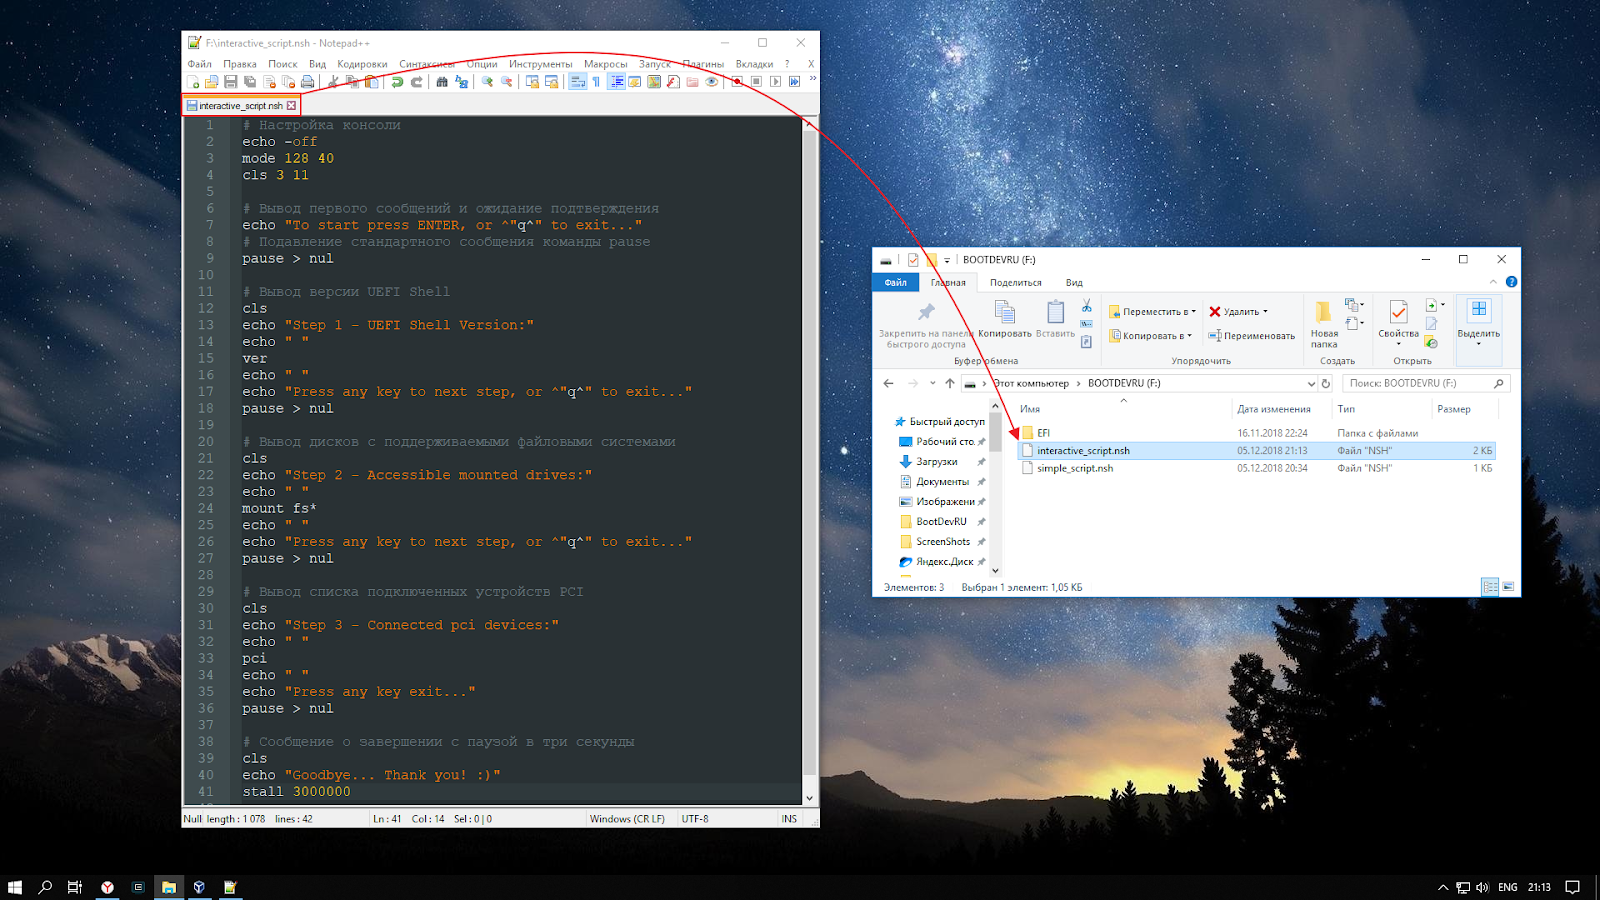Screen dimensions: 1600x900
Task: Go back with Explorer's back arrow
Action: [888, 383]
